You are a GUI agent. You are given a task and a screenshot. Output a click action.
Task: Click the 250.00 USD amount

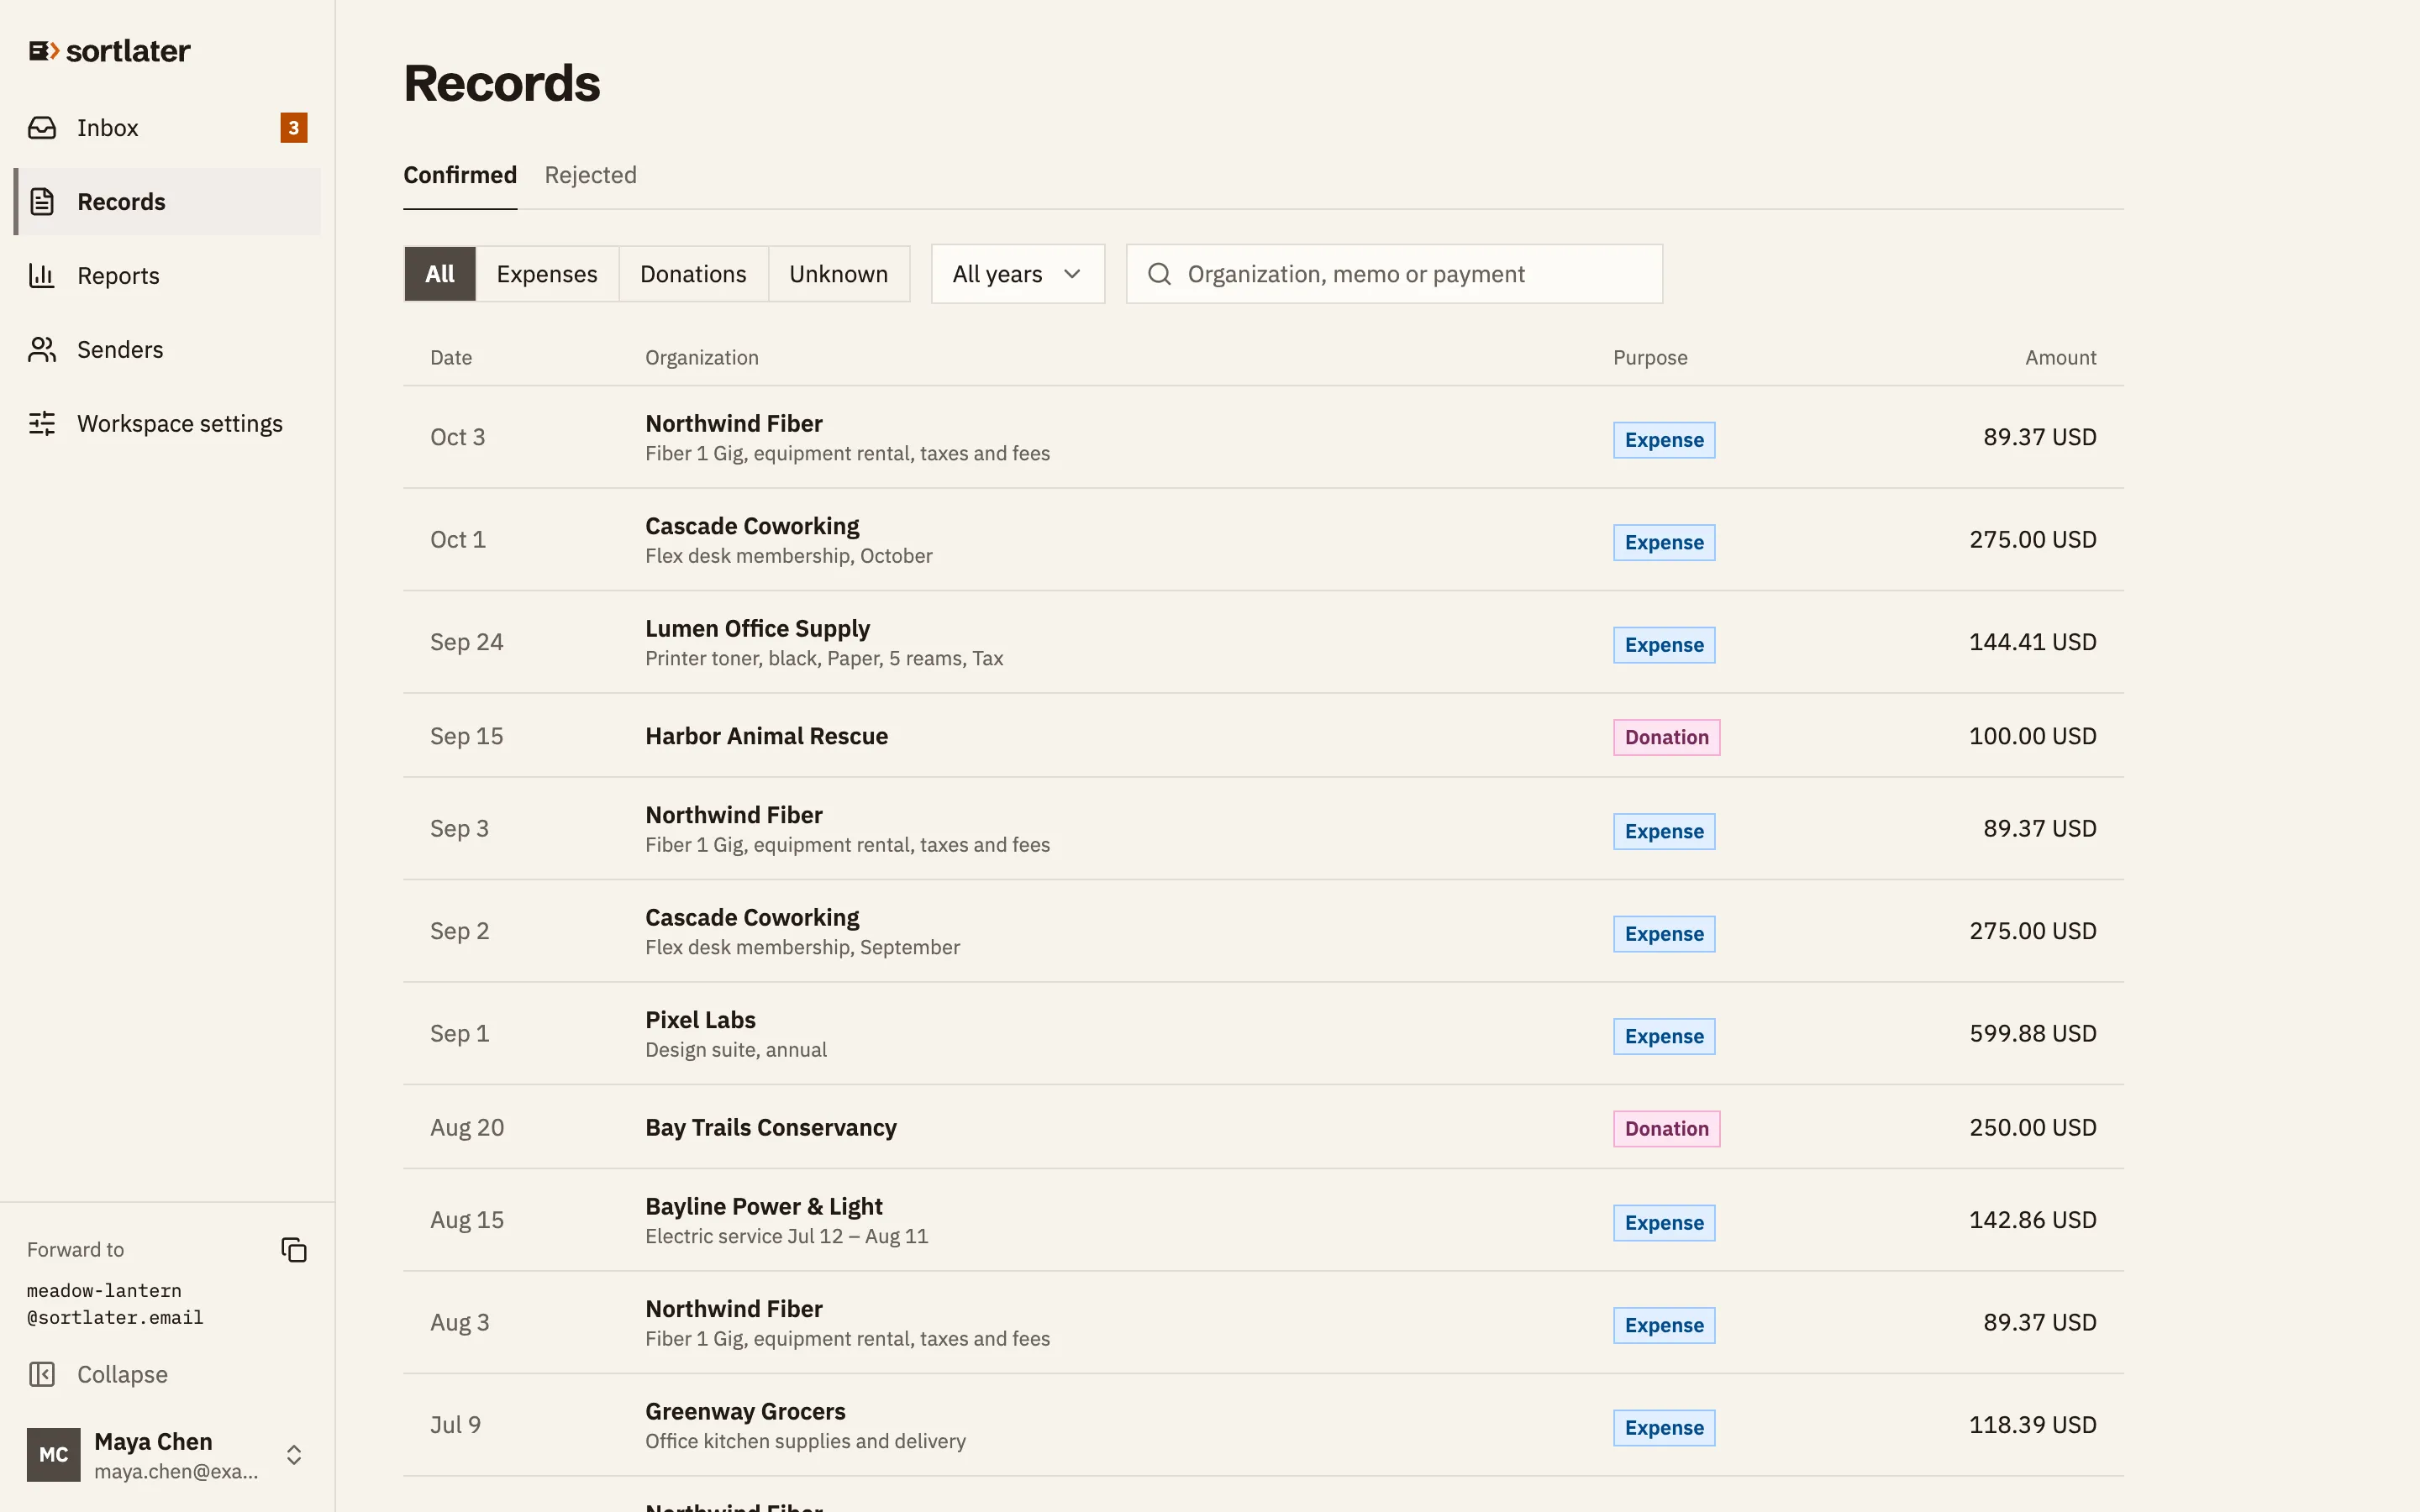[x=2032, y=1128]
